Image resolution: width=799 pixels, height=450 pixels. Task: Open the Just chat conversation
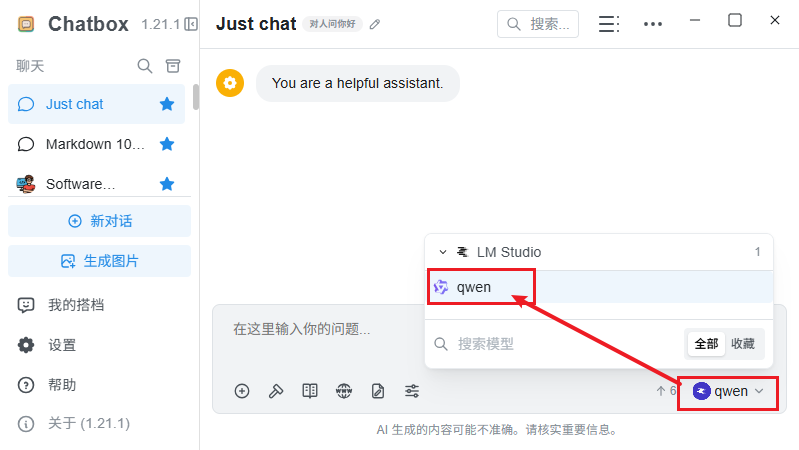click(x=96, y=104)
